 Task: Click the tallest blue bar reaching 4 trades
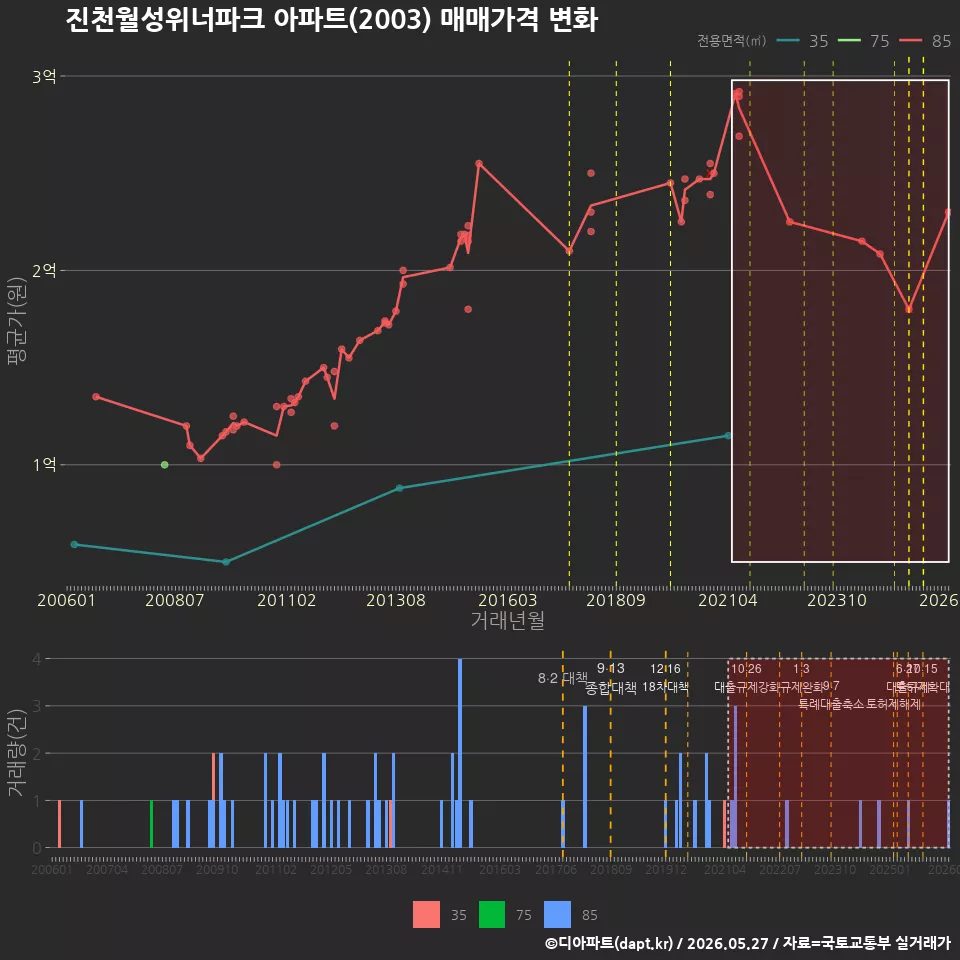(460, 753)
